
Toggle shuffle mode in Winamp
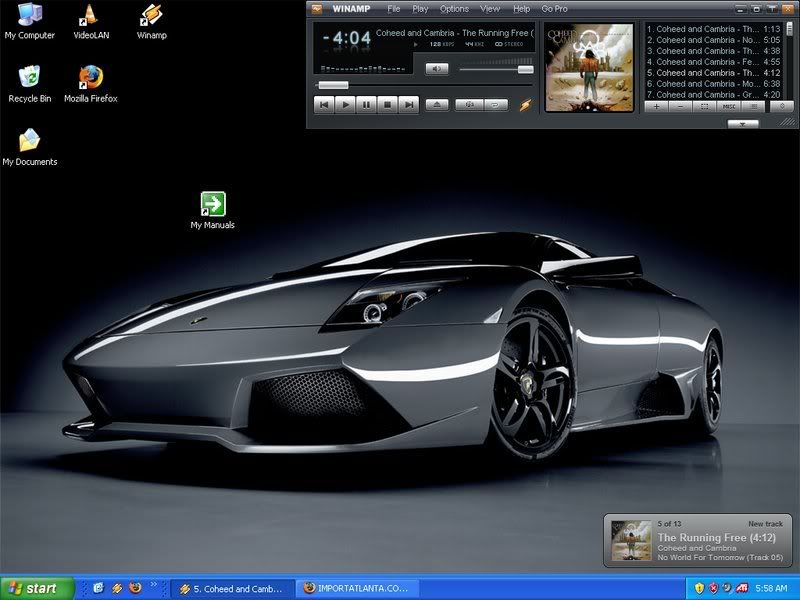tap(467, 104)
